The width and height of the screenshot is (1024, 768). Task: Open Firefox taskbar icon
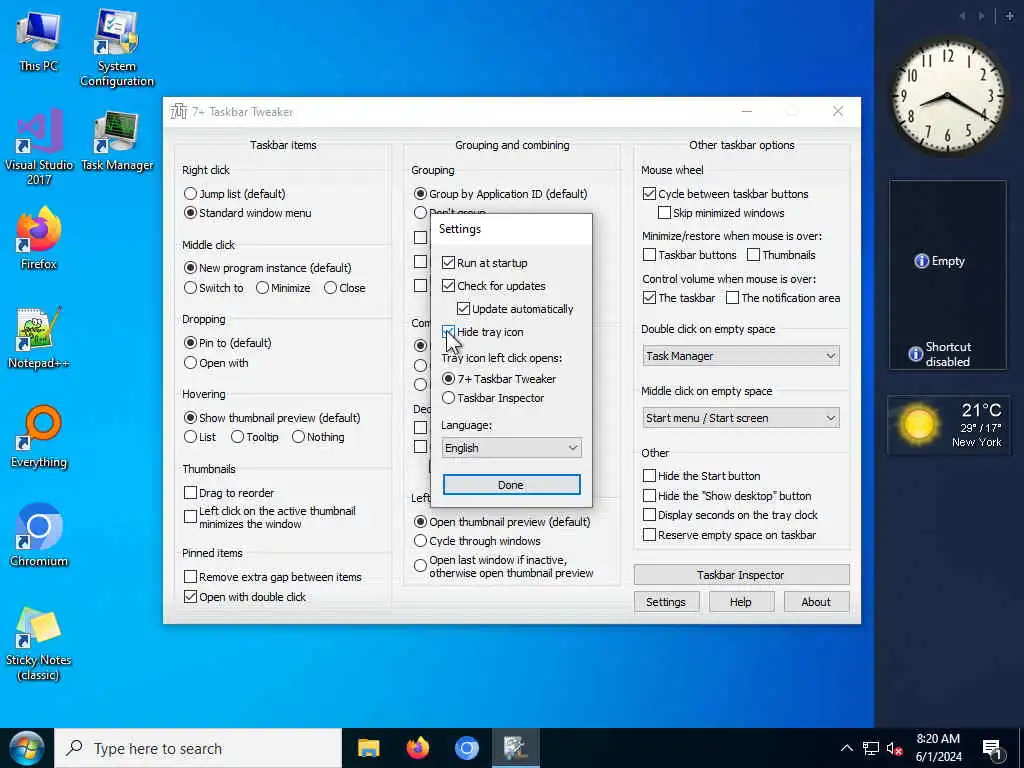(x=418, y=748)
